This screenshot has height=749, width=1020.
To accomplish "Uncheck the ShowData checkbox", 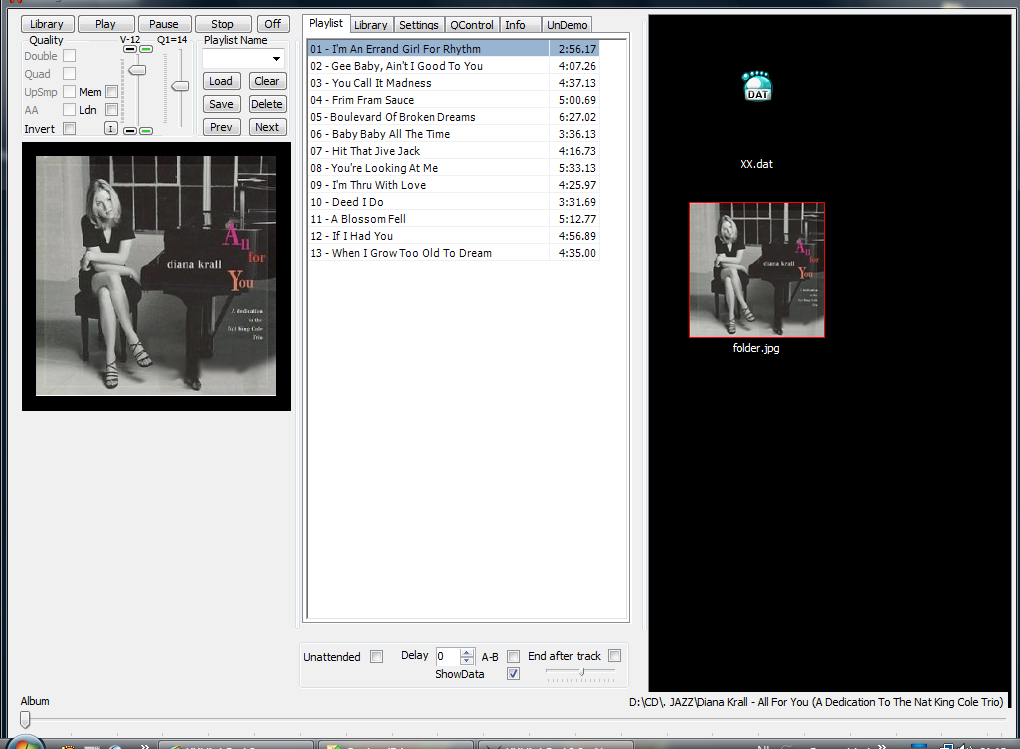I will point(513,674).
